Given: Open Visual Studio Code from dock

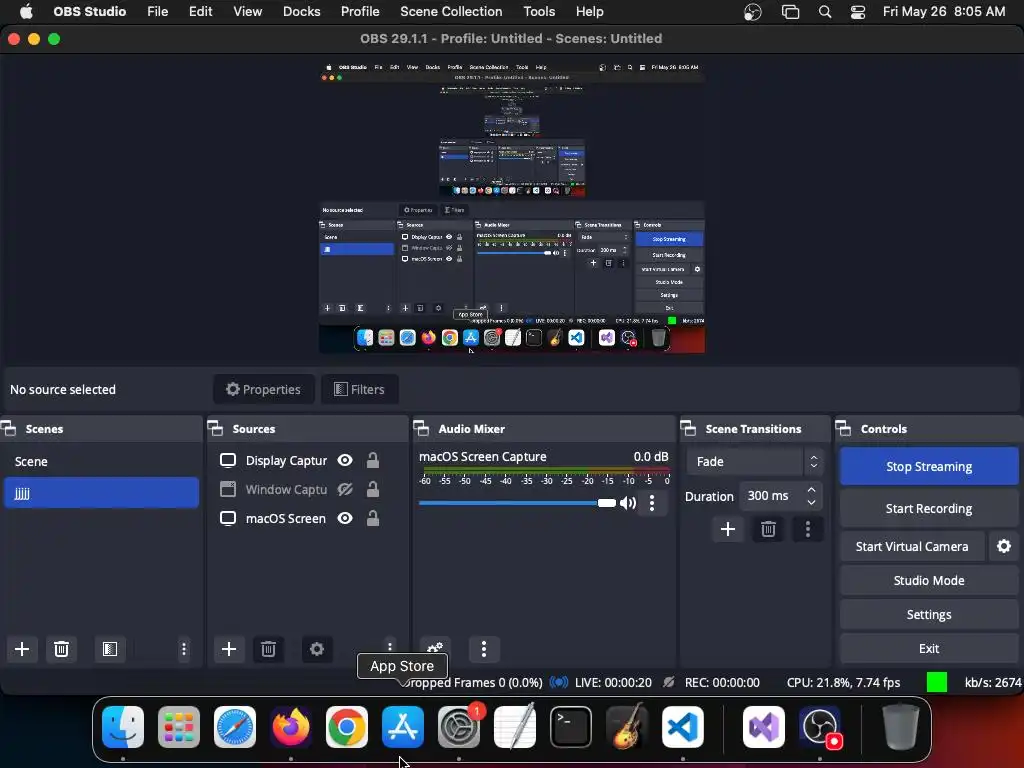Looking at the screenshot, I should point(682,727).
